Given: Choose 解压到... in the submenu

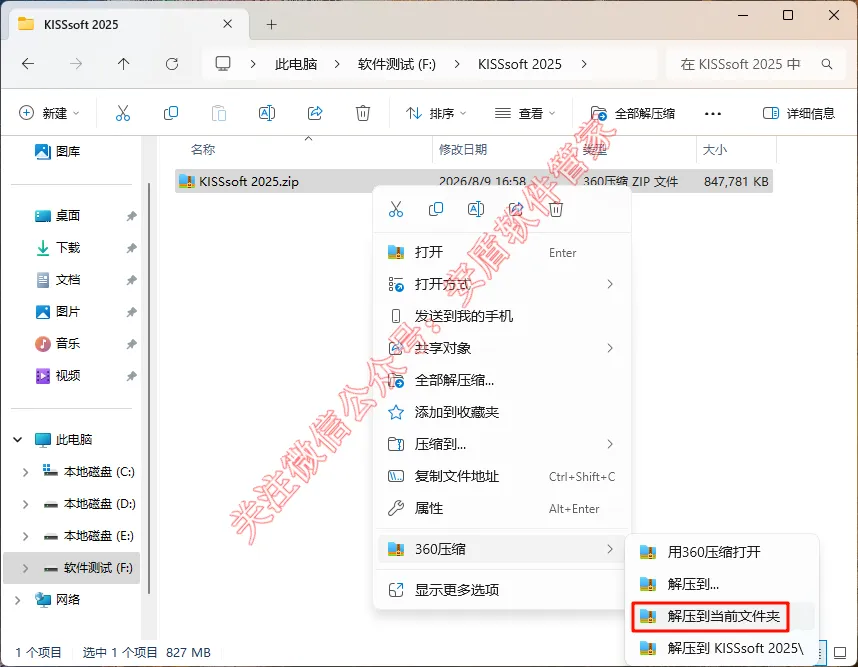Looking at the screenshot, I should (722, 584).
